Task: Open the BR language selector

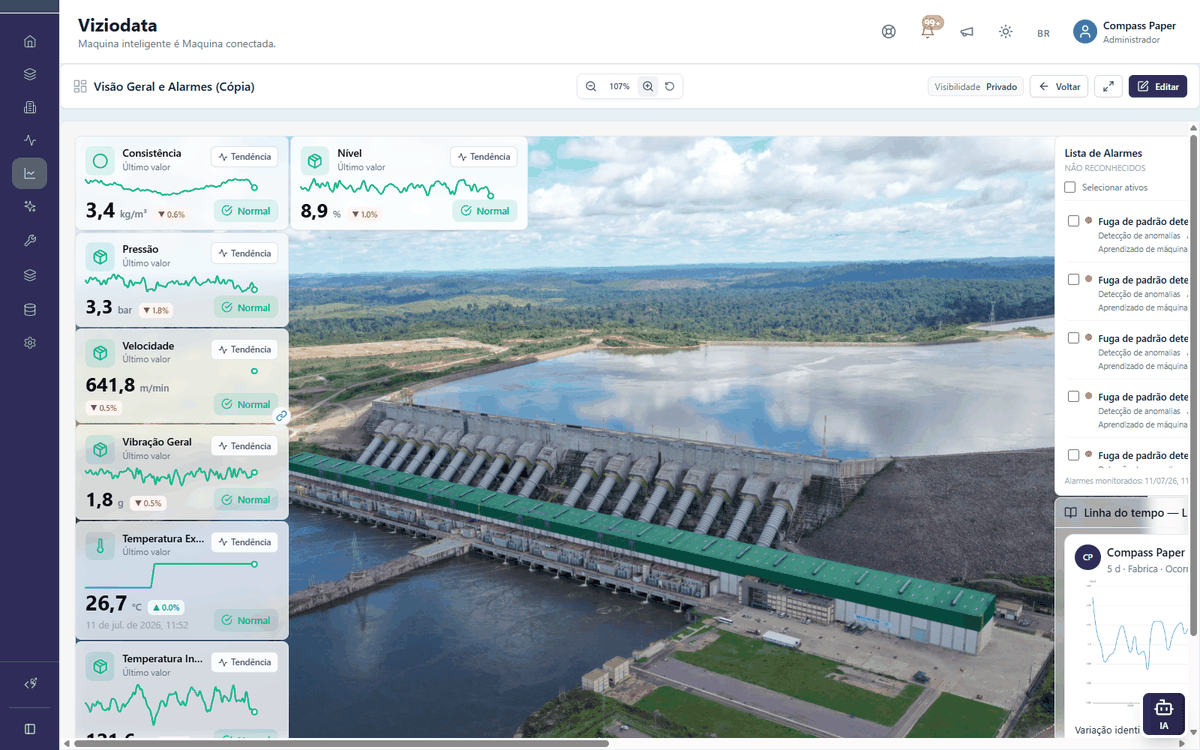Action: [x=1043, y=33]
